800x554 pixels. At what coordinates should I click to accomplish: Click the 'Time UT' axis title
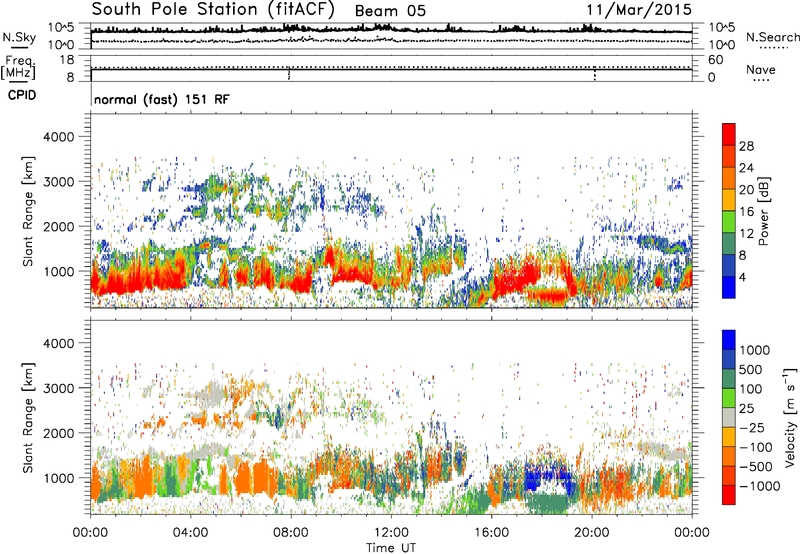391,547
